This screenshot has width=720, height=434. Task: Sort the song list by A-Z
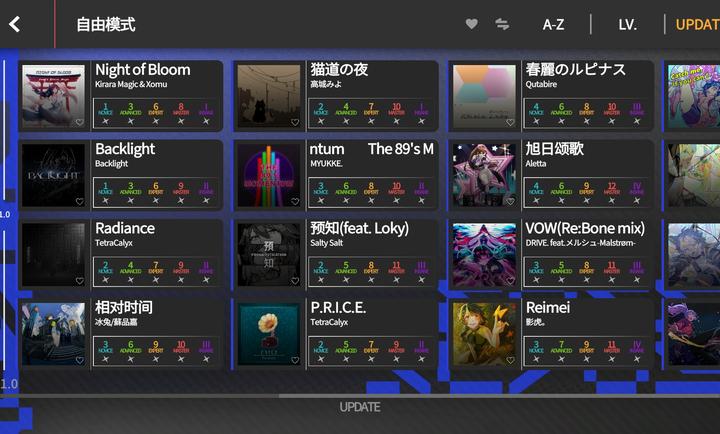click(553, 24)
